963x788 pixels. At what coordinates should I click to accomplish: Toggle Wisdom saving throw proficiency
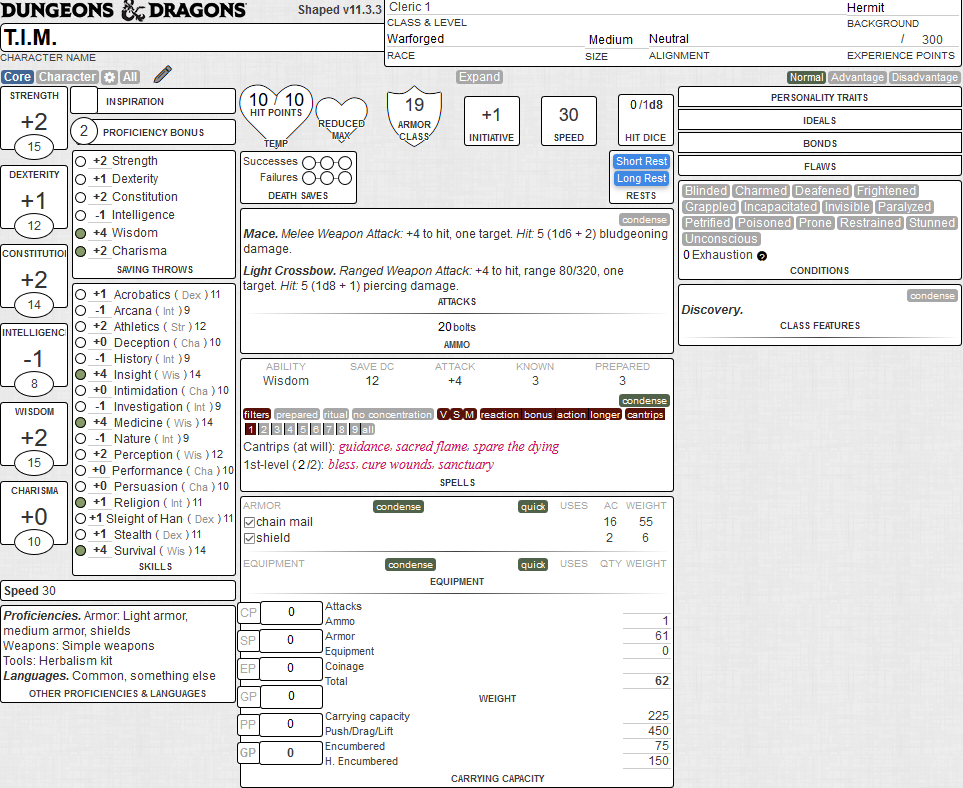click(x=80, y=233)
